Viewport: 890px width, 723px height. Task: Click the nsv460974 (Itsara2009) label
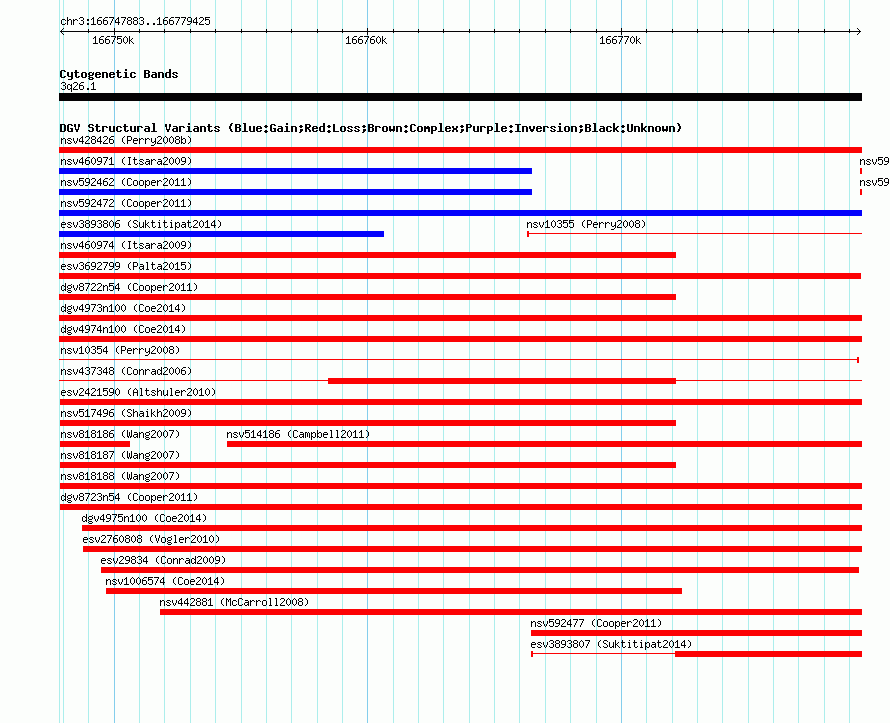tap(126, 245)
